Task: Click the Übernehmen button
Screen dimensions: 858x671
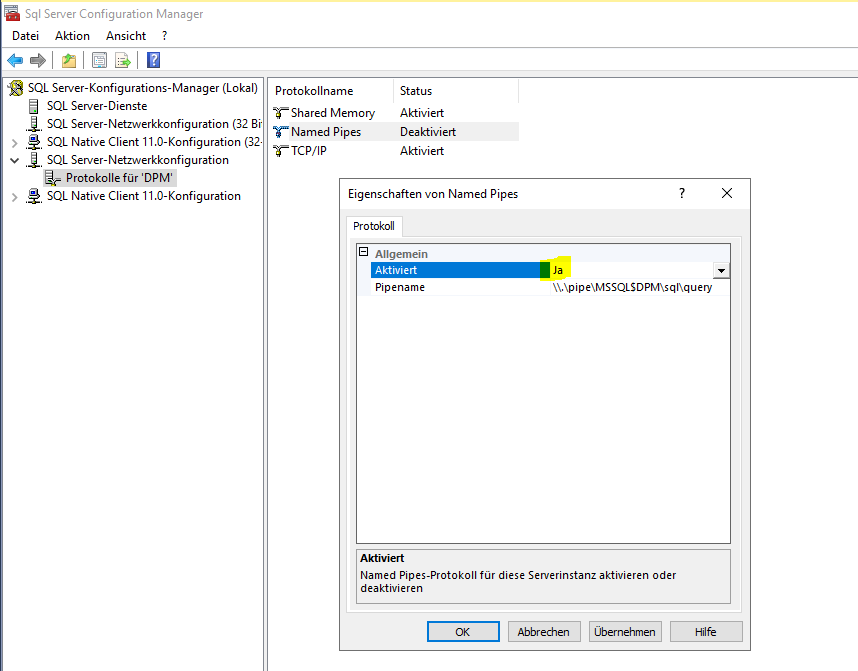Action: pos(625,632)
